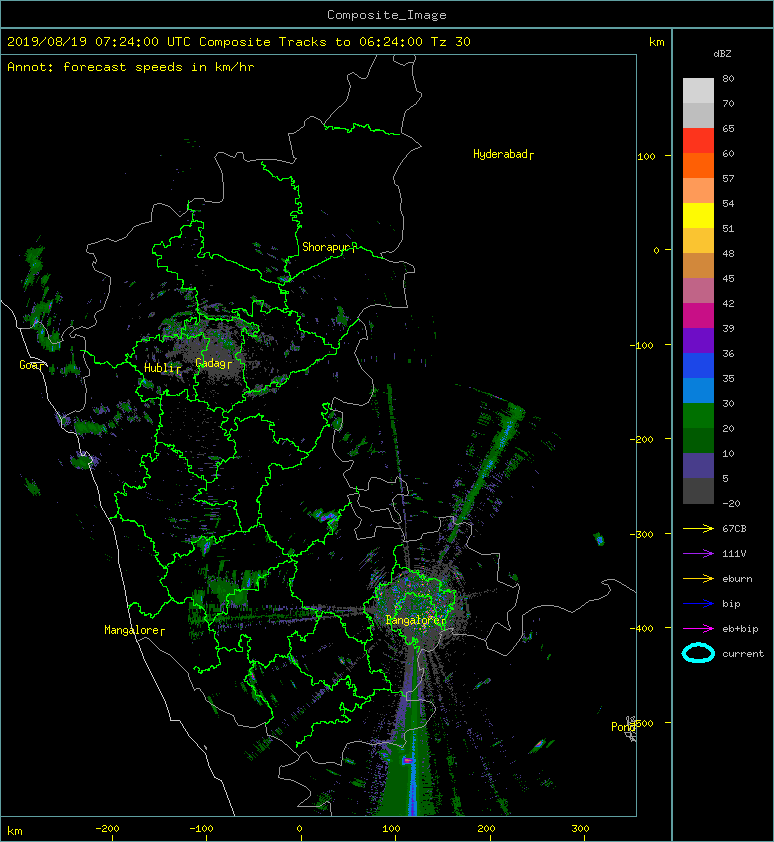Screen dimensions: 774x842
Task: Select the dark orange swatch between 60 and 57
Action: 698,165
